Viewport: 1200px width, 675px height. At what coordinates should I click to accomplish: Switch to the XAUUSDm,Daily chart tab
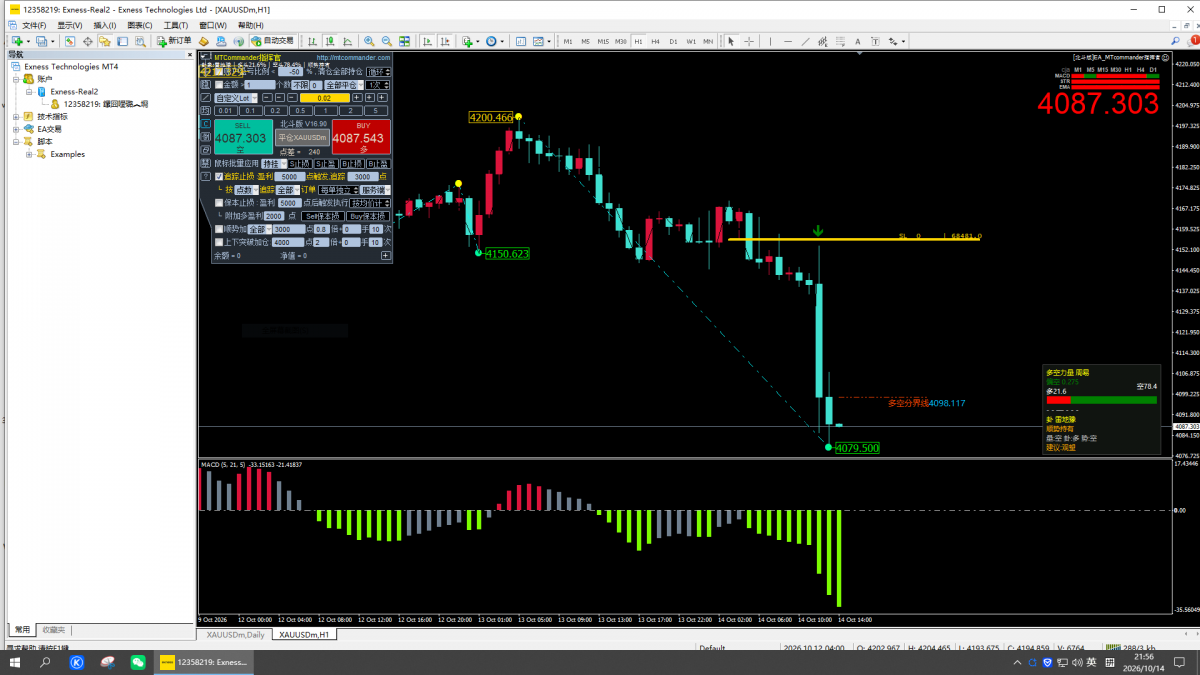coord(236,634)
